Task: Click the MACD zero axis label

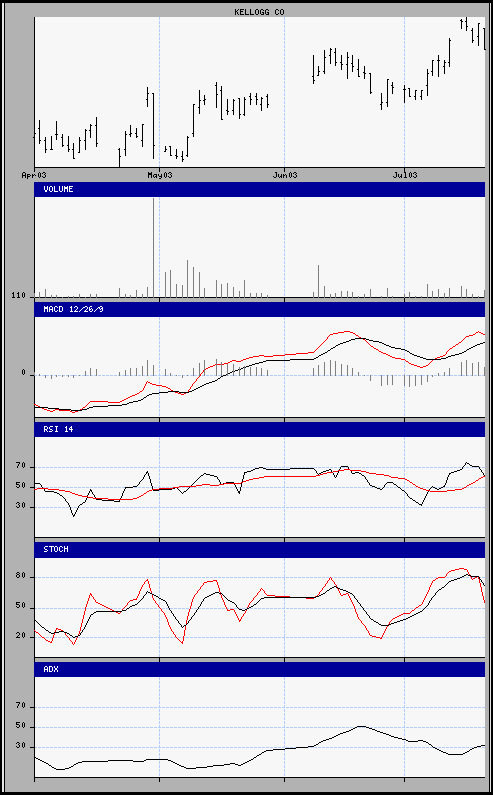Action: point(23,373)
